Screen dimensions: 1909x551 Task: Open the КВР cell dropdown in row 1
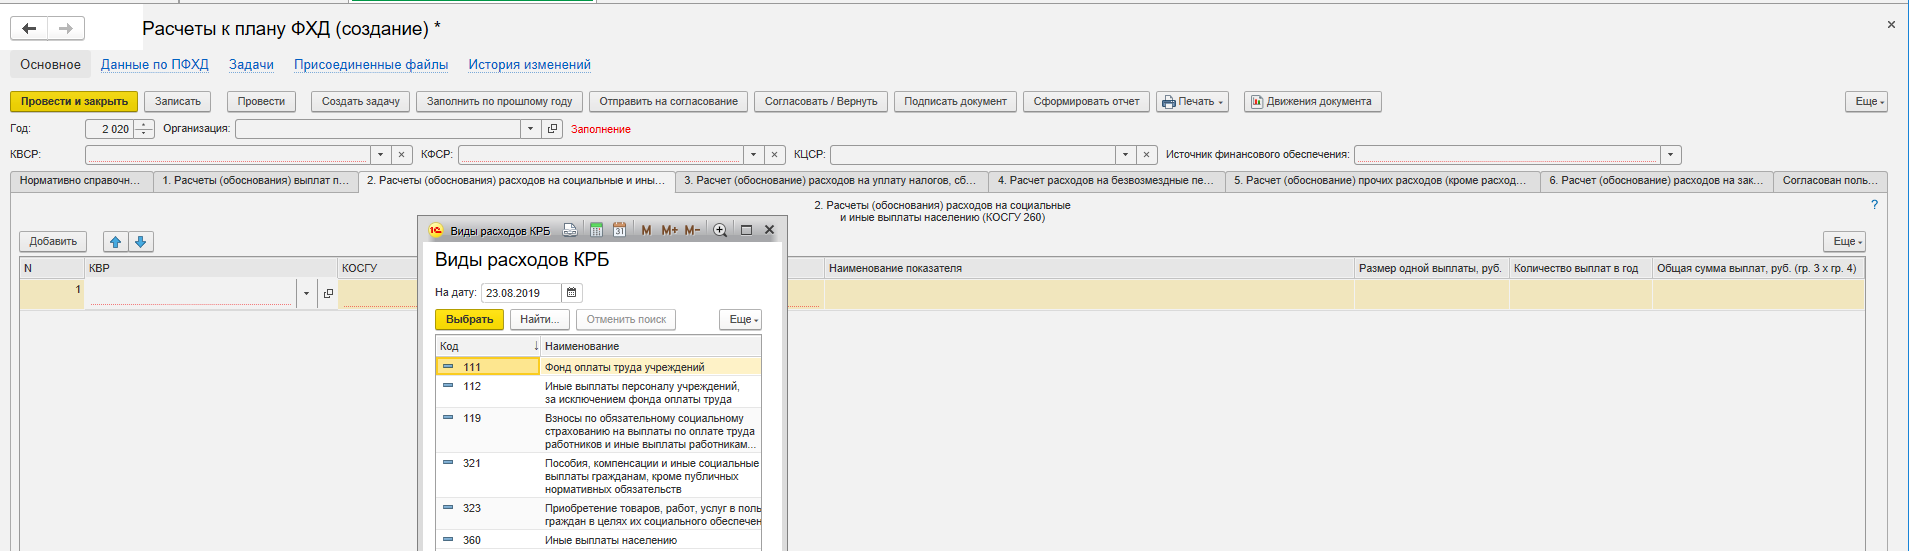click(306, 293)
